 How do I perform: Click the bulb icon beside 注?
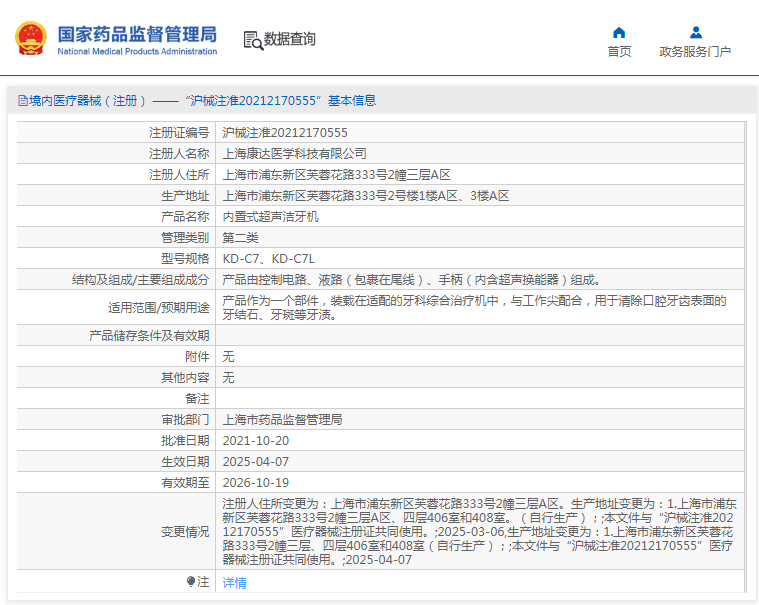click(191, 581)
